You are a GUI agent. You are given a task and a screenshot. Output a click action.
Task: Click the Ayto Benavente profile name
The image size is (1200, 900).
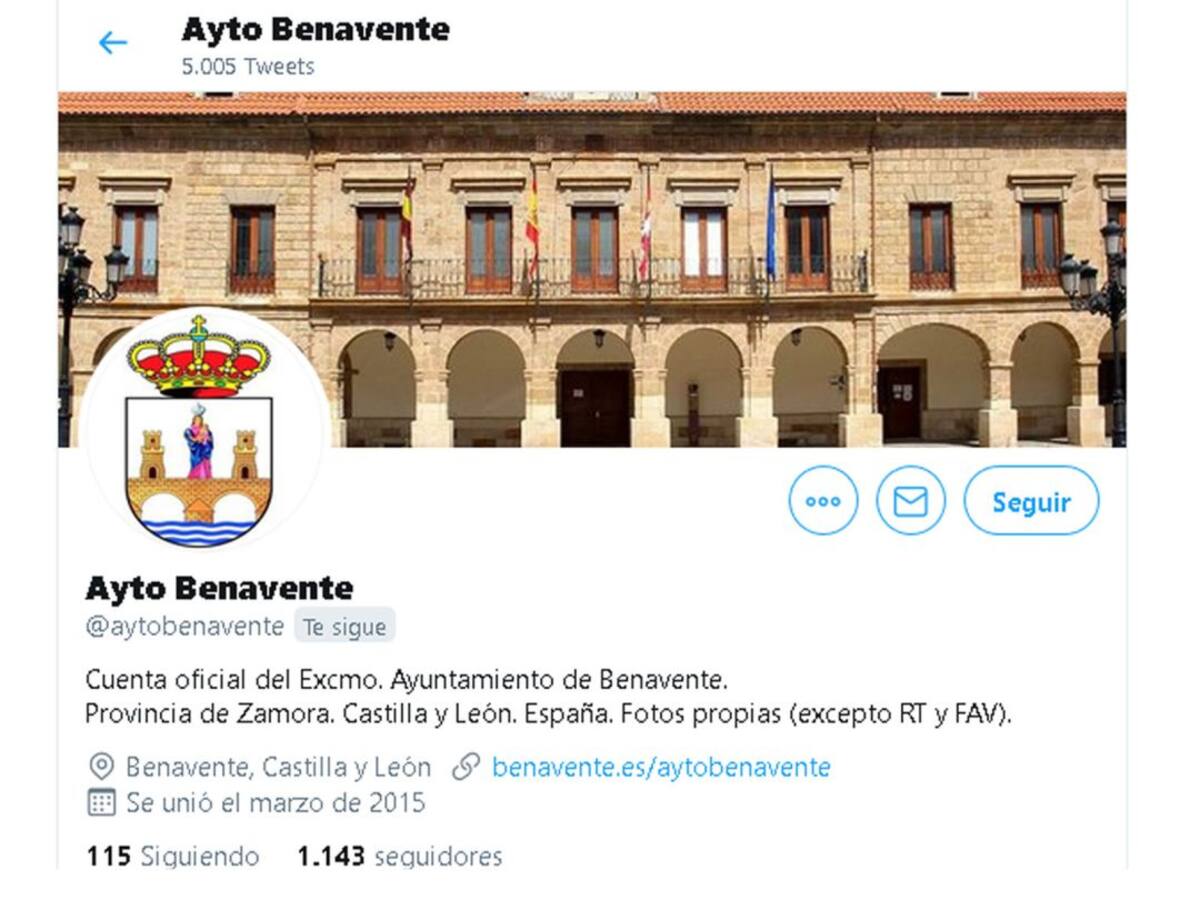(219, 588)
